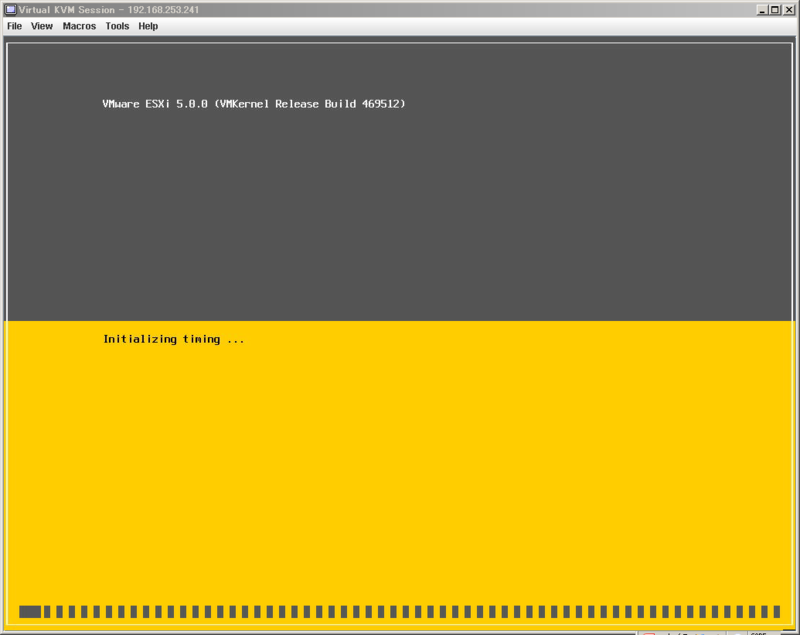Minimize the Virtual KVM Session window
Viewport: 800px width, 635px height.
[762, 10]
